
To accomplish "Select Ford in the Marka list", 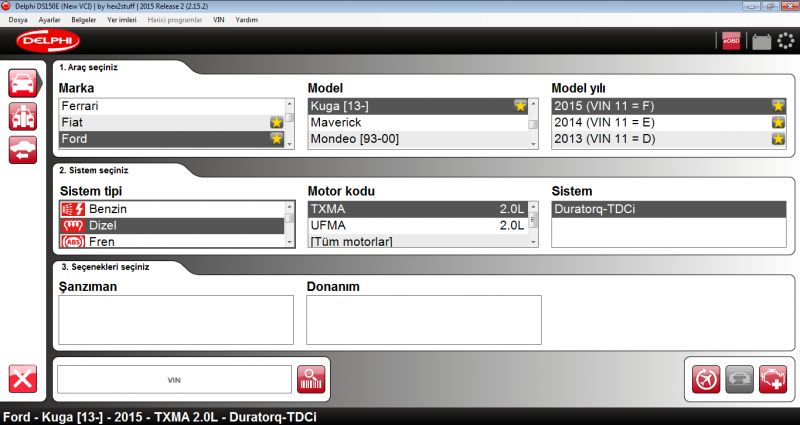I will click(x=172, y=139).
